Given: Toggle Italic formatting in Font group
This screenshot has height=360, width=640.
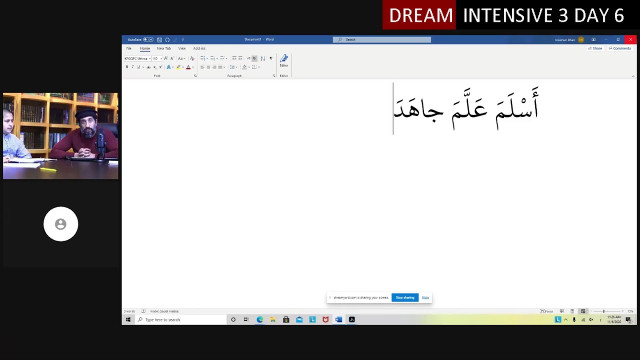Looking at the screenshot, I should click(x=133, y=67).
